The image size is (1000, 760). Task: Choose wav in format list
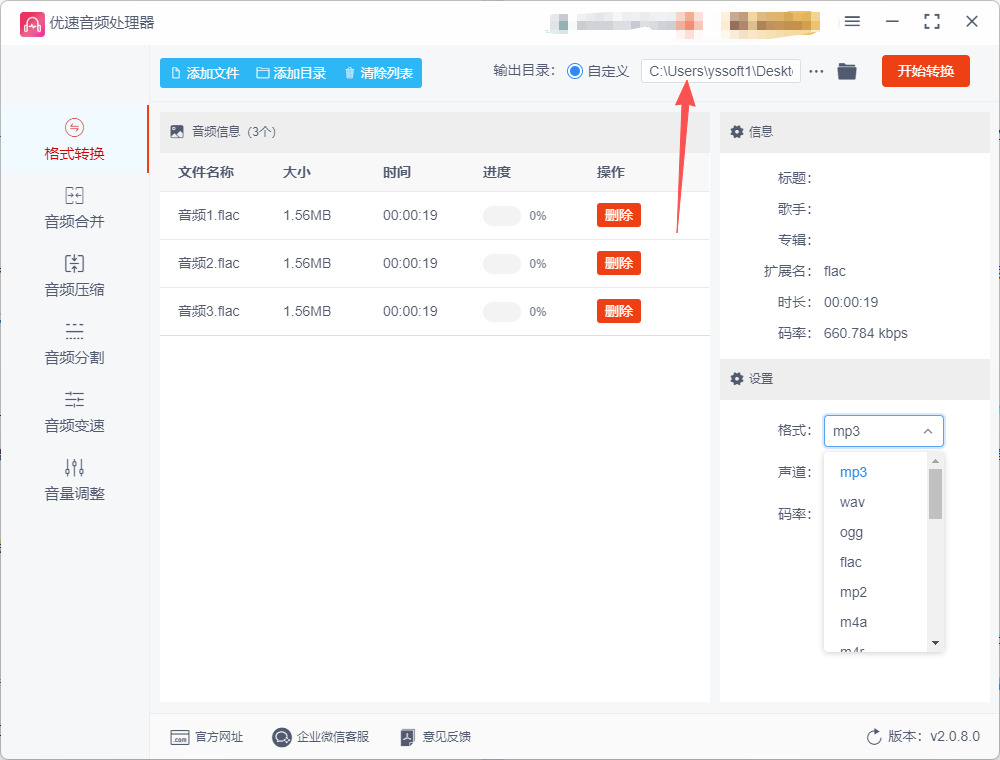[x=852, y=502]
